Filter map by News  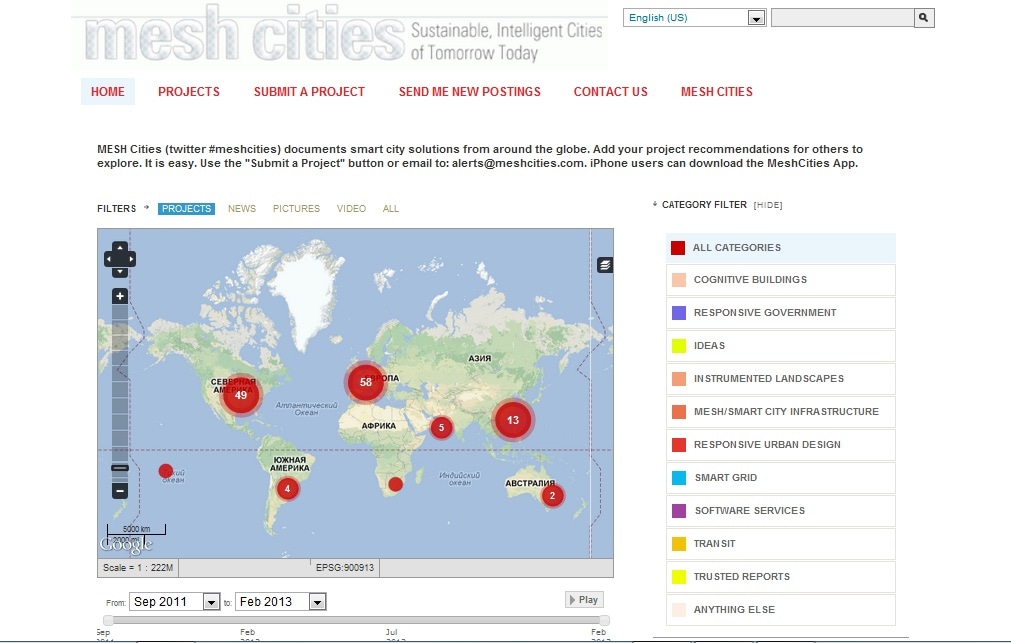(x=242, y=209)
